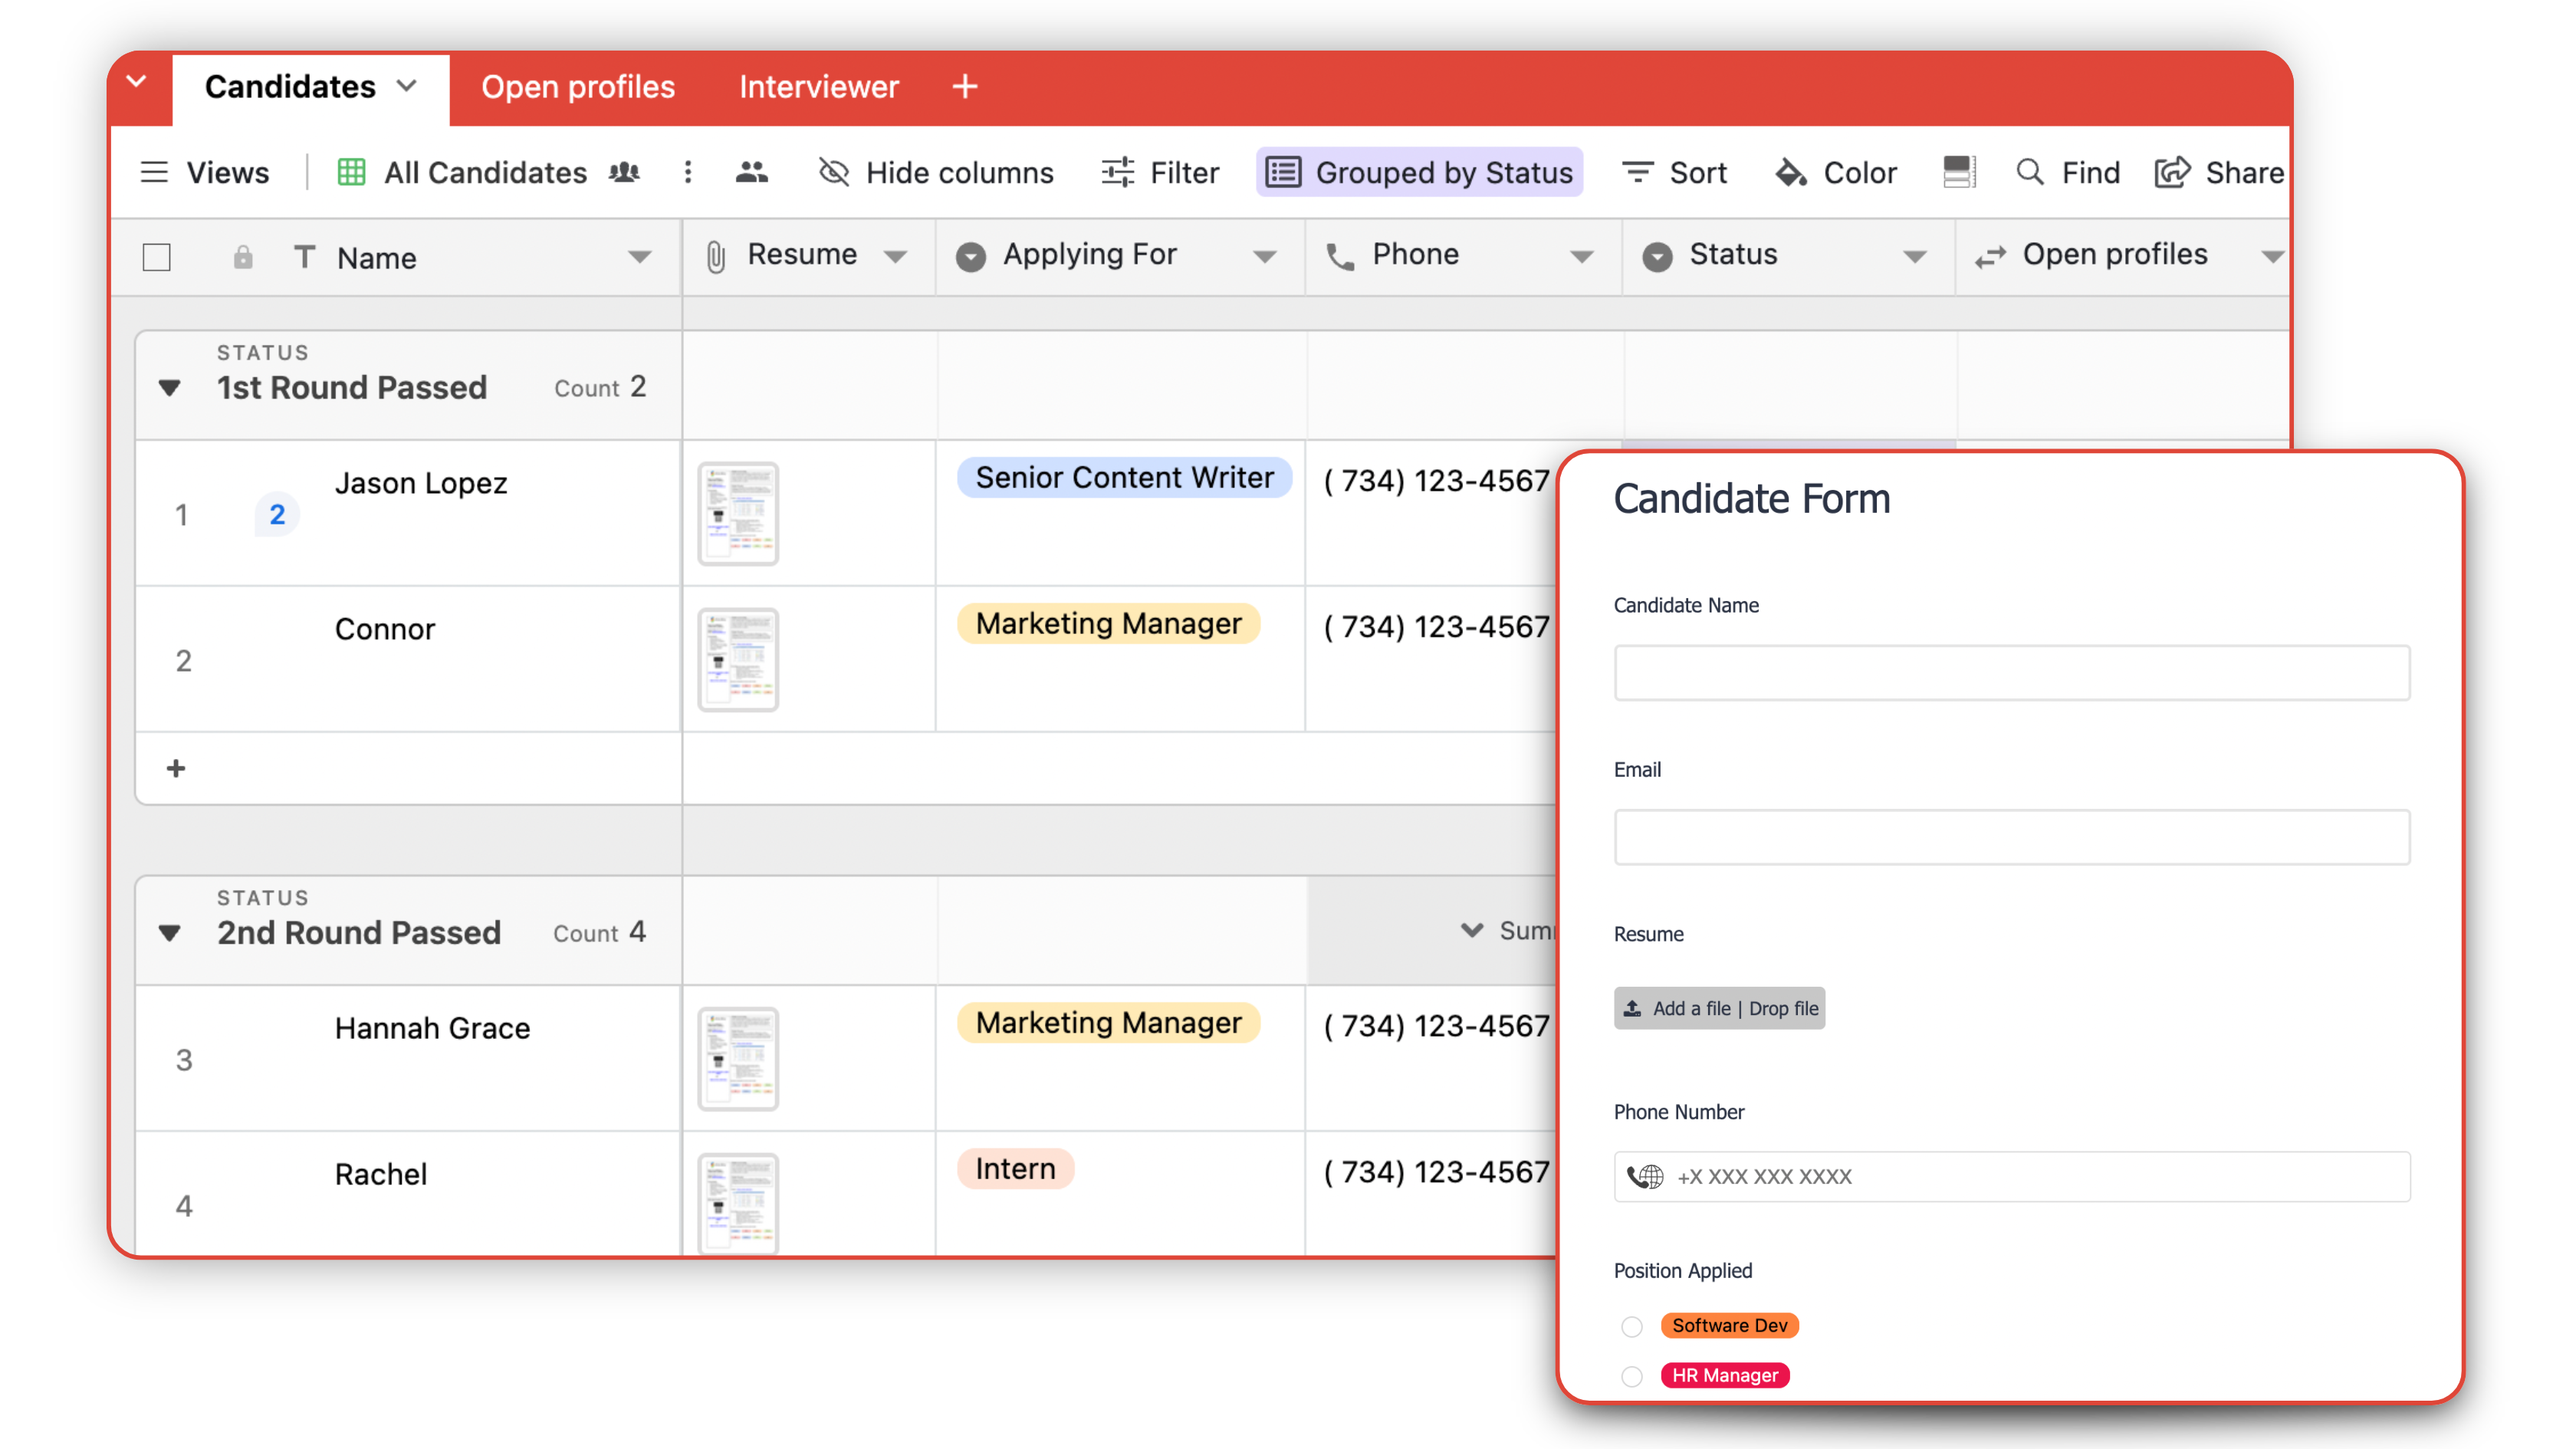Click Grouped by Status button
This screenshot has height=1449, width=2576.
[1419, 172]
